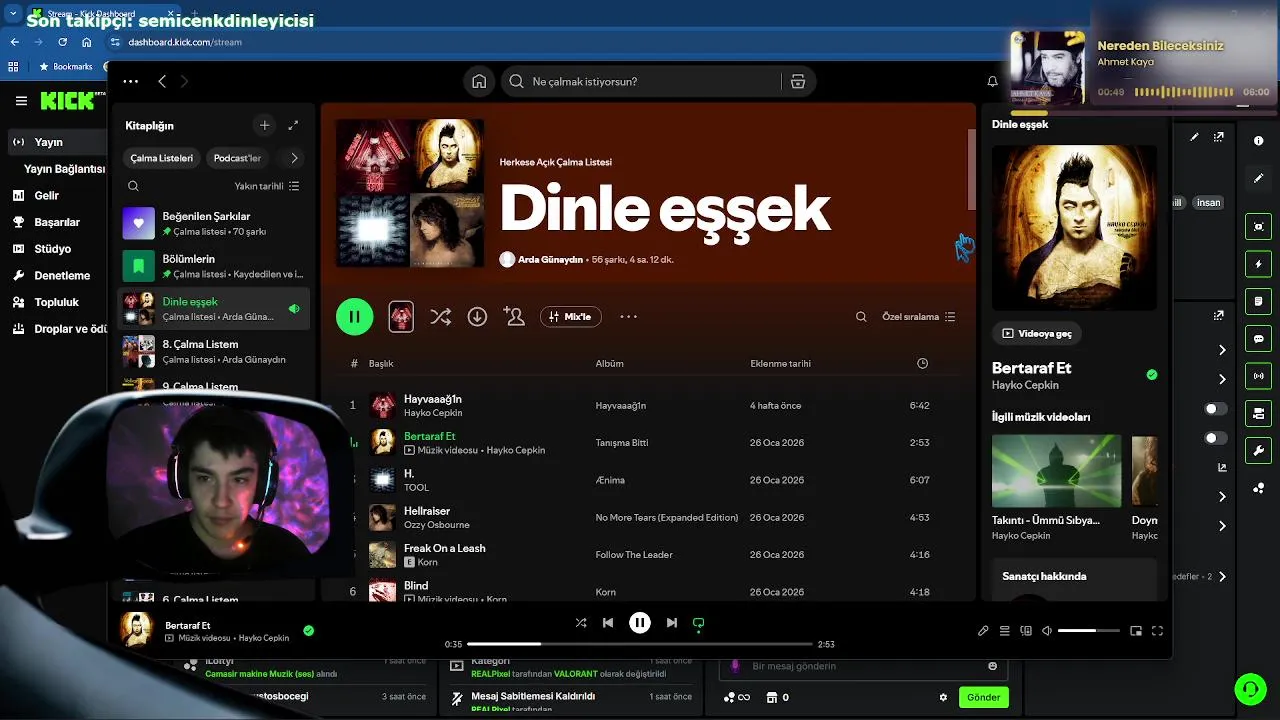This screenshot has height=720, width=1280.
Task: Search inside library with magnifier icon
Action: tap(133, 186)
